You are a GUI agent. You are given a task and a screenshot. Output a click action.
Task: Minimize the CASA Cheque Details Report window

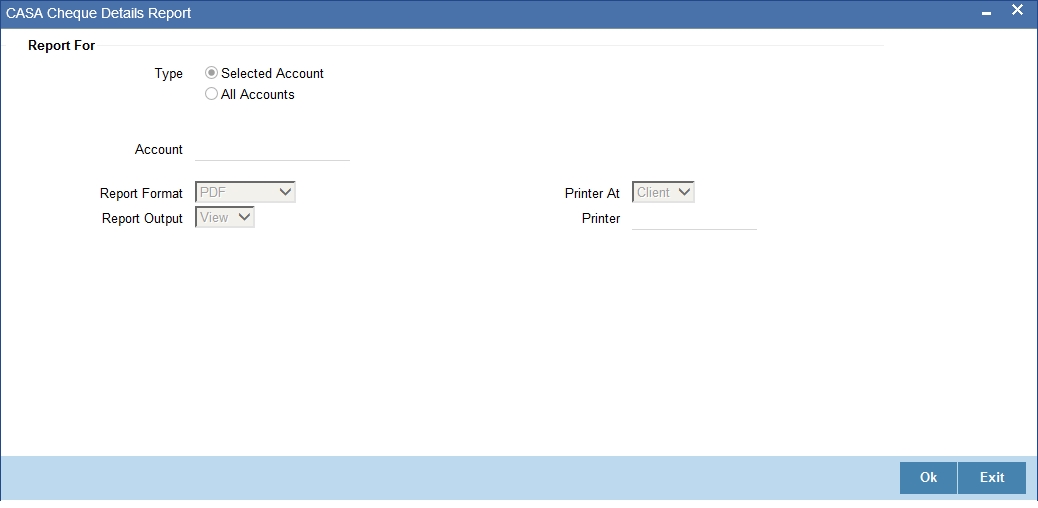tap(986, 14)
